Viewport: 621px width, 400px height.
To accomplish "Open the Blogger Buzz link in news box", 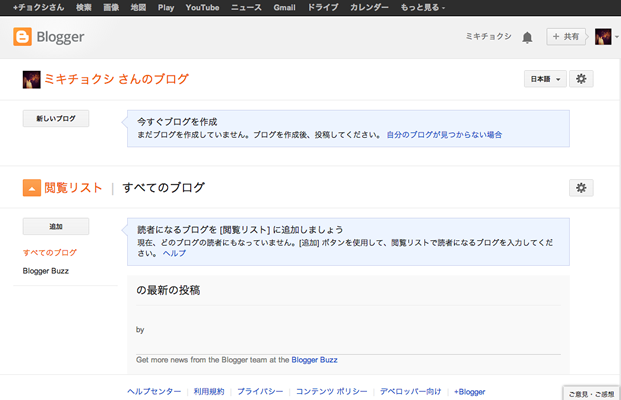I will [x=314, y=360].
